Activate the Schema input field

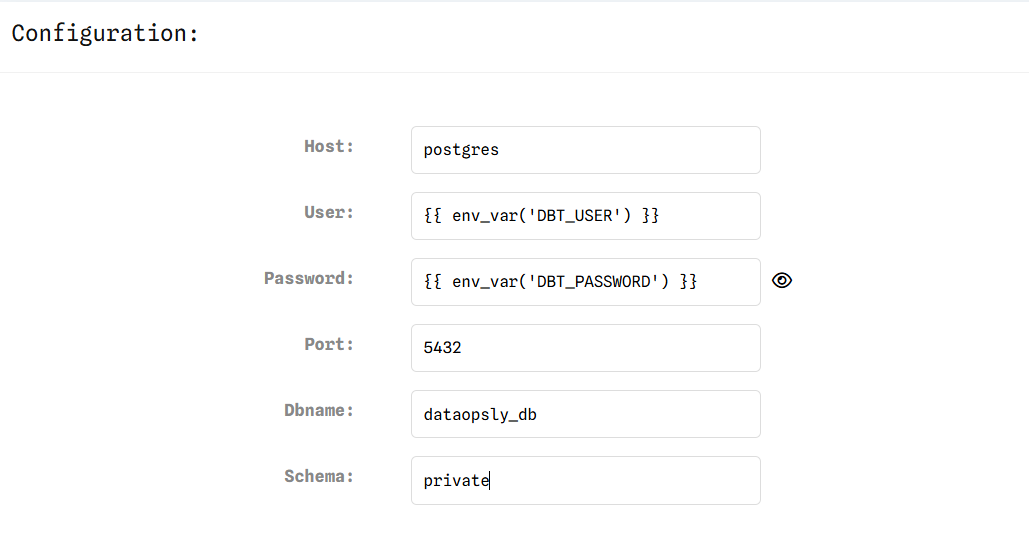click(585, 480)
